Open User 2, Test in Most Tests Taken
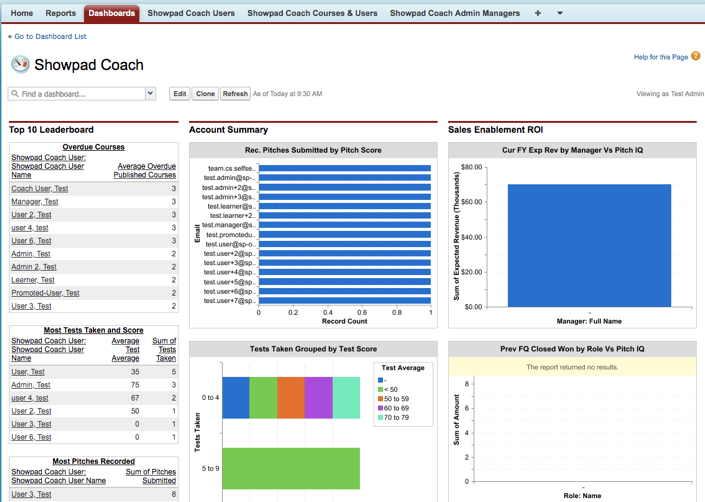Viewport: 705px width, 502px height. click(x=31, y=411)
